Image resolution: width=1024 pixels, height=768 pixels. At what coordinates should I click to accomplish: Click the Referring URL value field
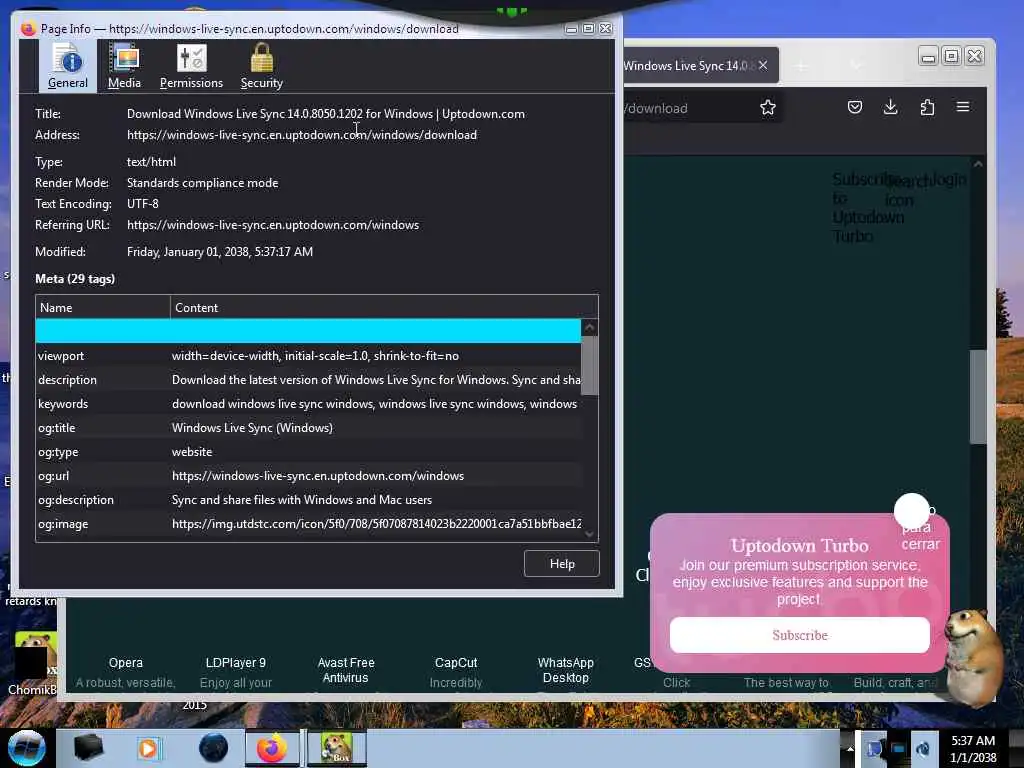(273, 225)
